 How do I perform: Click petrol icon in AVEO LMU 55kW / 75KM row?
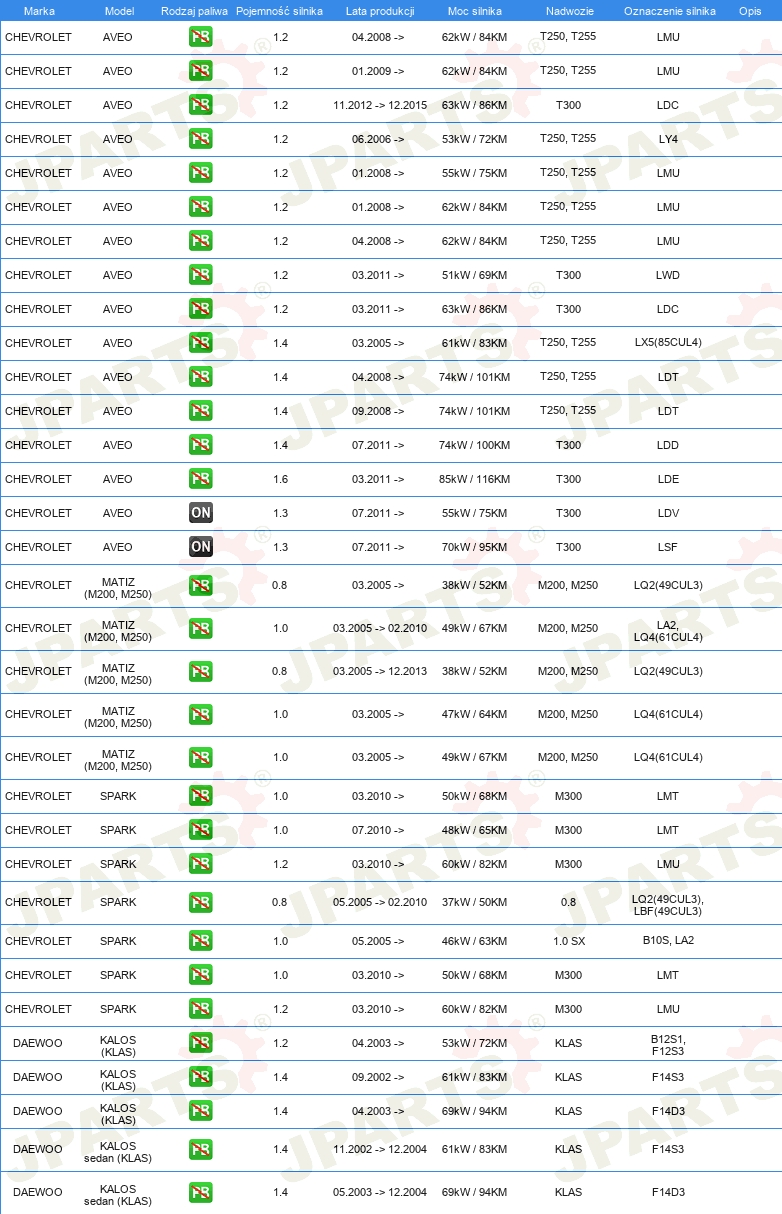click(201, 173)
